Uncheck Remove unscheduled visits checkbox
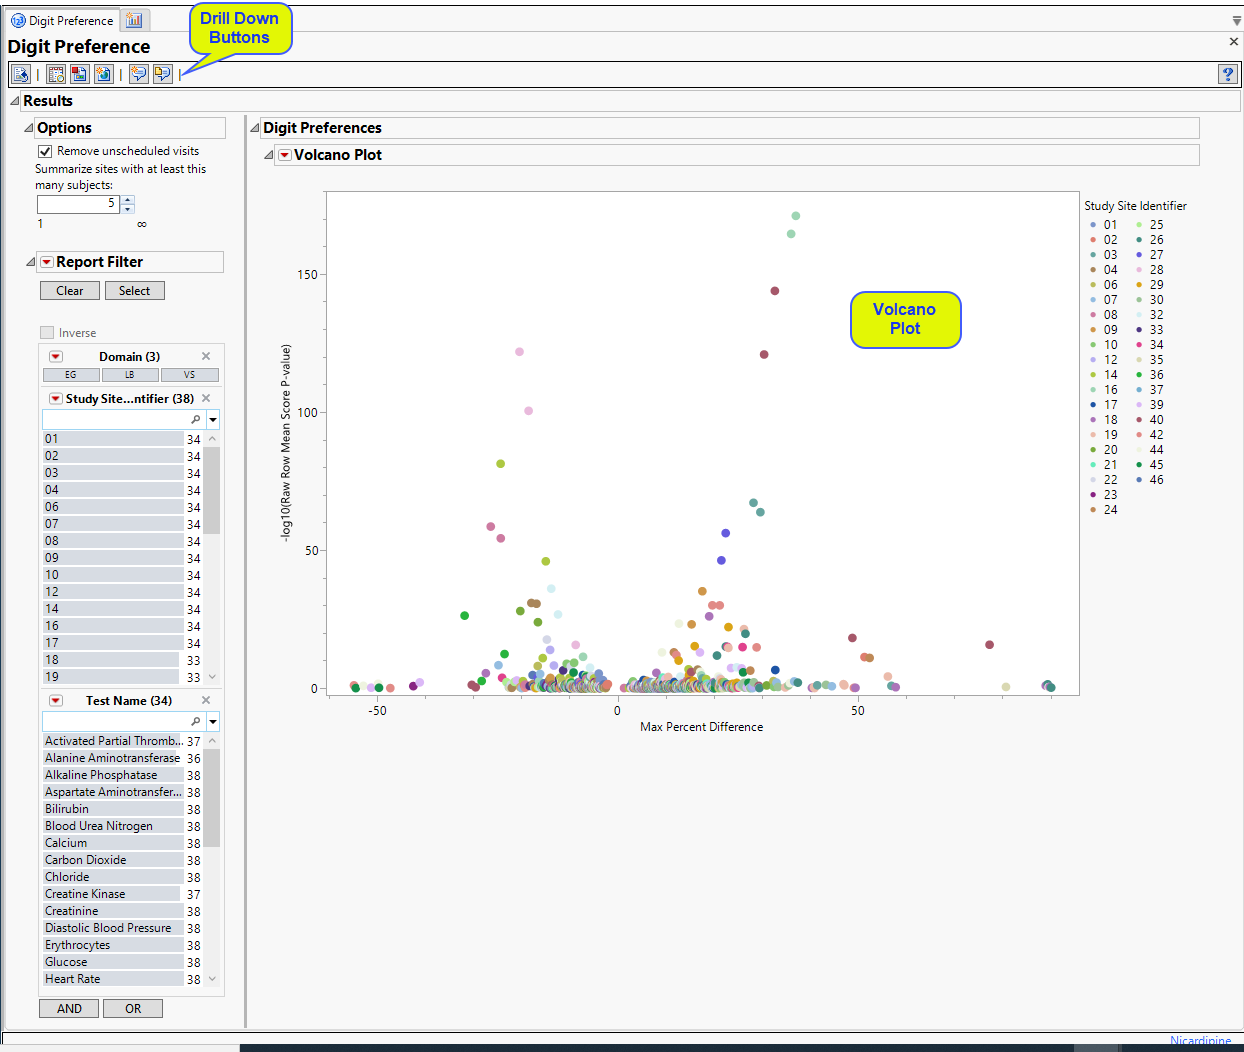1244x1052 pixels. coord(45,151)
